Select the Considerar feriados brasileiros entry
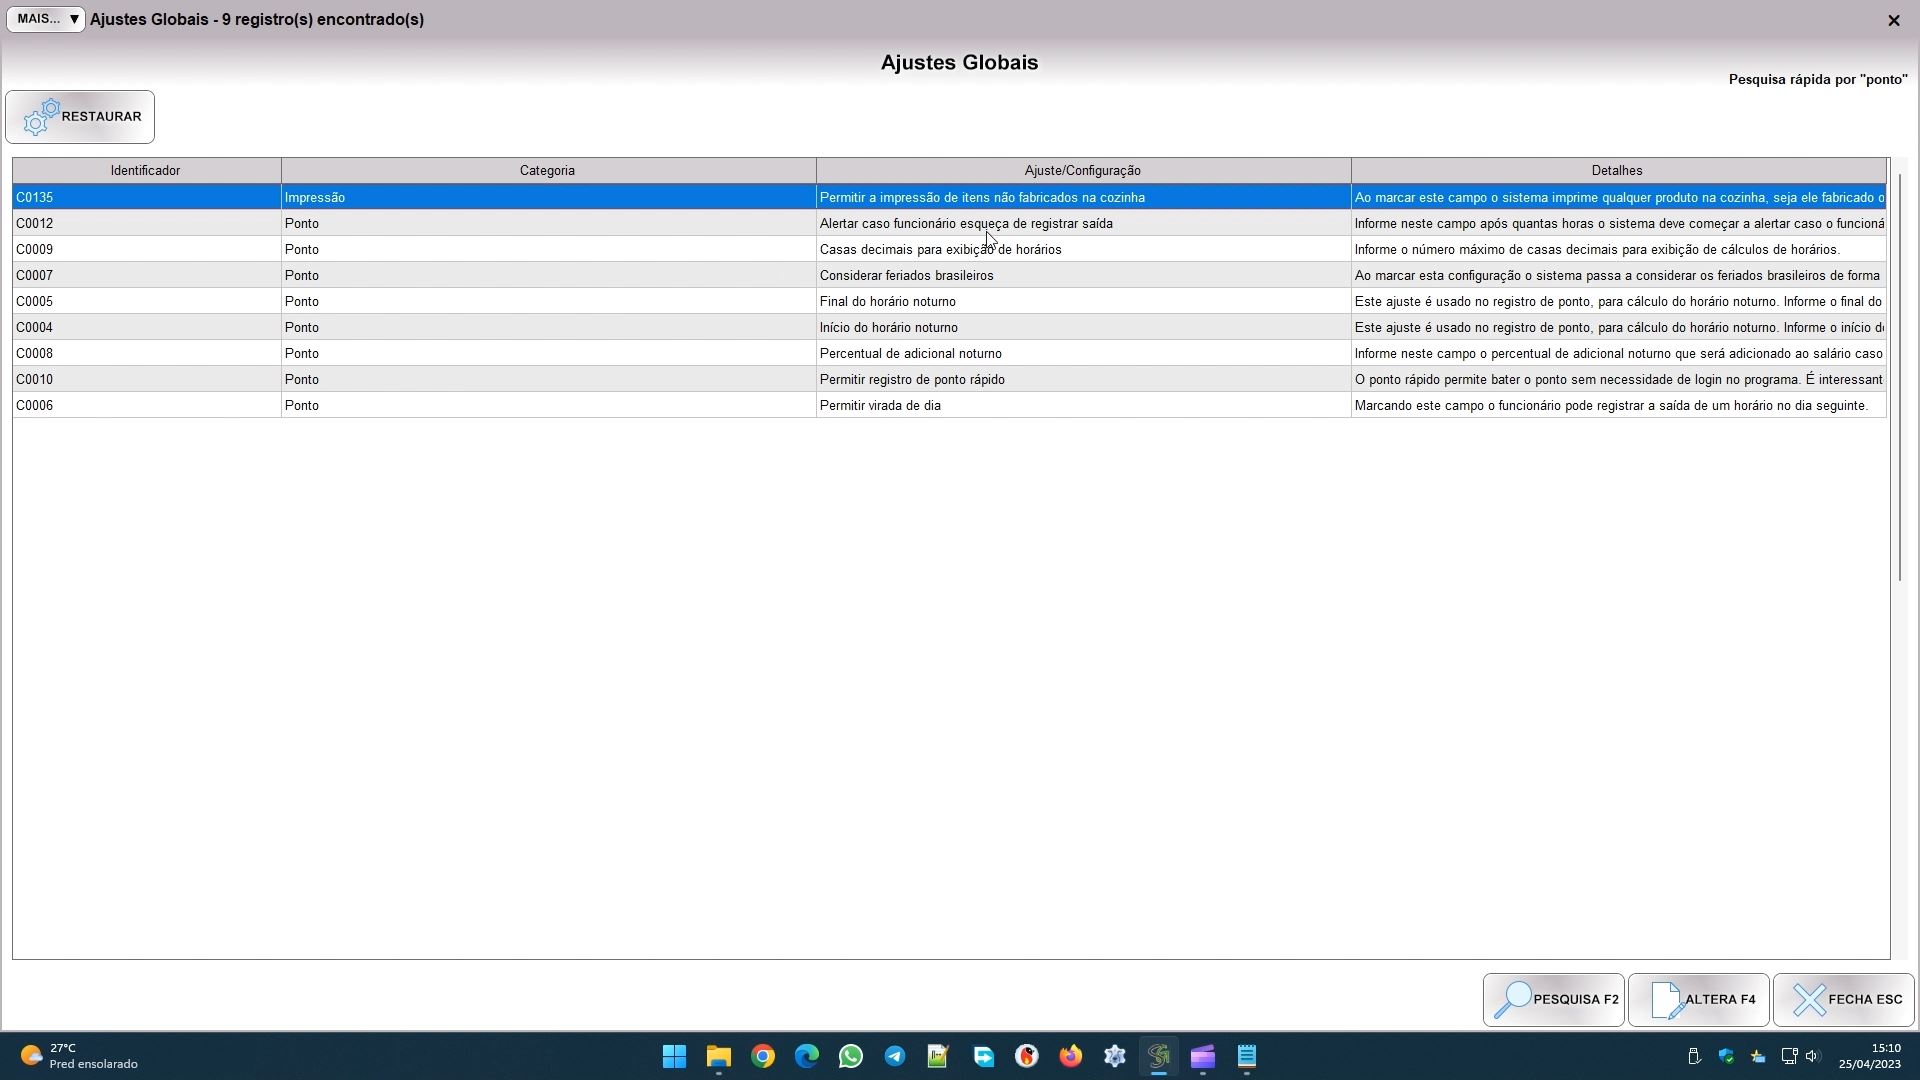Image resolution: width=1920 pixels, height=1080 pixels. 906,276
